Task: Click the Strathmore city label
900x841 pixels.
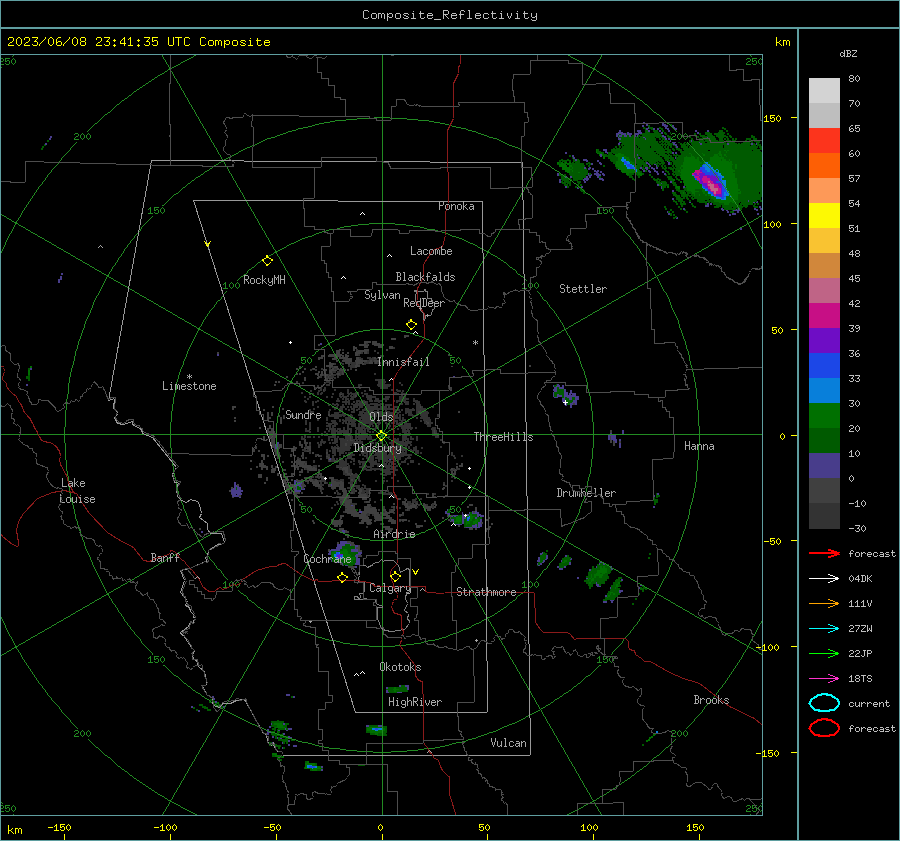Action: tap(486, 592)
